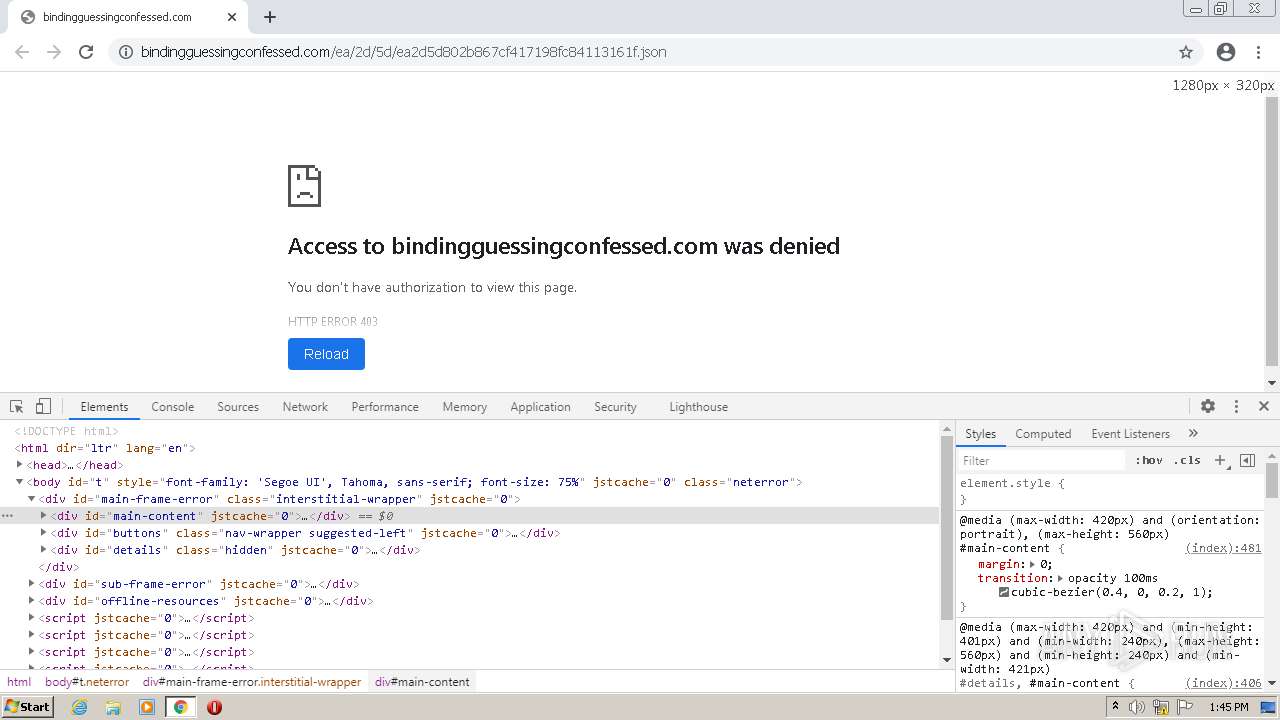Collapse the main-frame-error div node

[31, 499]
